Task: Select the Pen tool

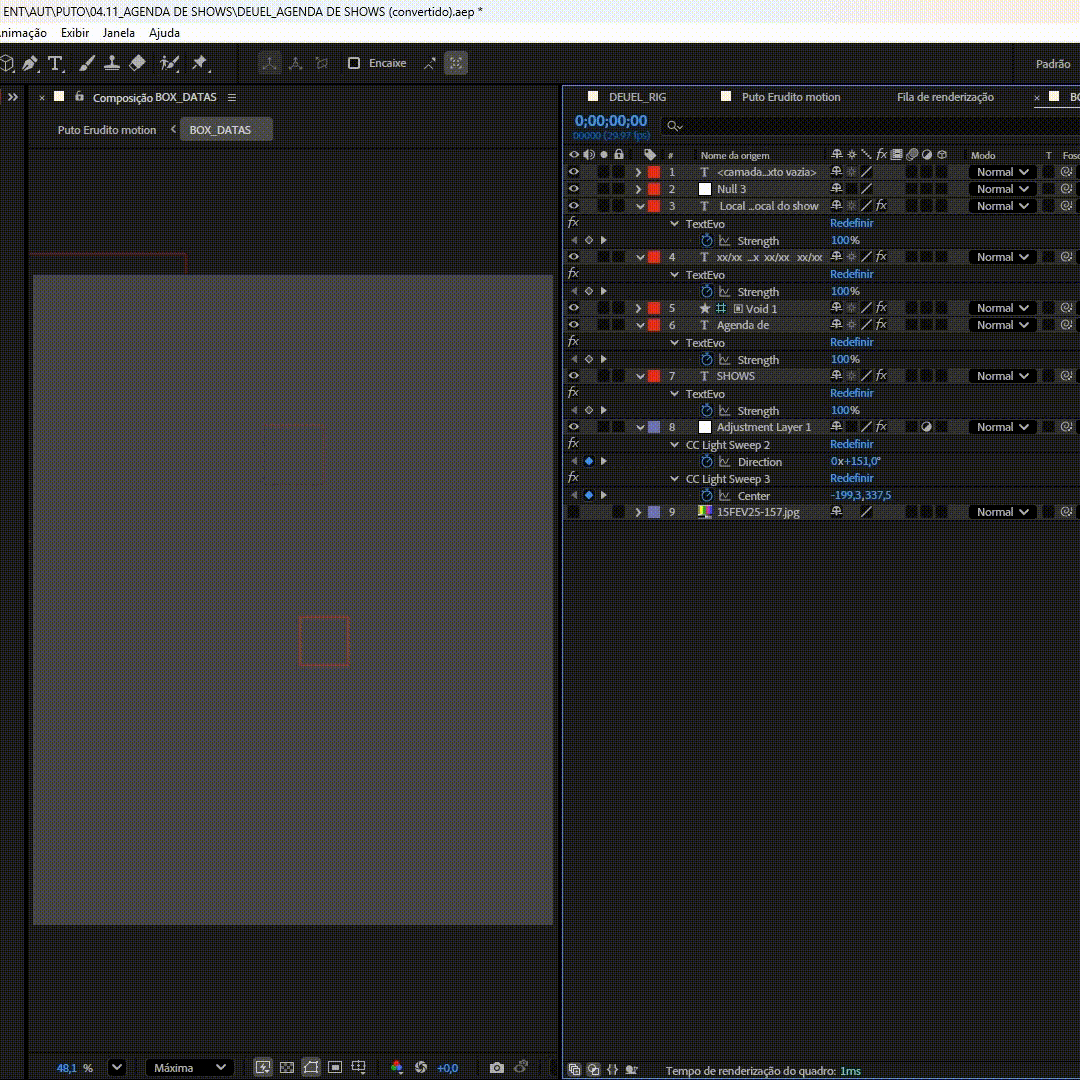Action: (x=30, y=63)
